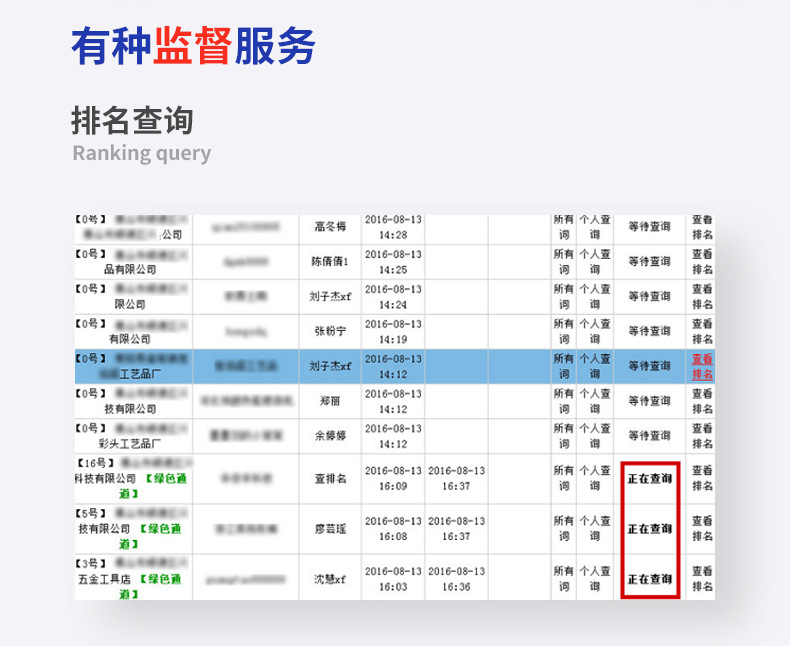790x646 pixels.
Task: Click 查看排名 for the 沈慧xf row
Action: 702,578
